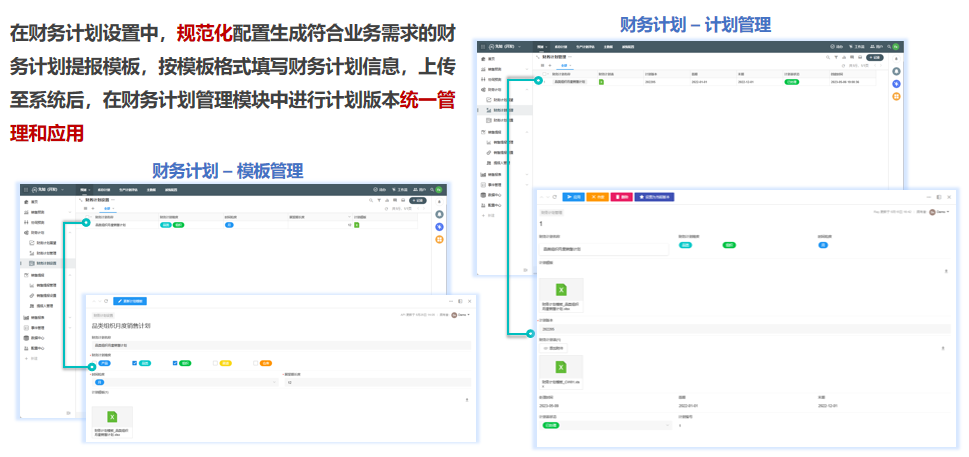The width and height of the screenshot is (969, 457).
Task: Click search icon in template management list toolbar
Action: [371, 200]
